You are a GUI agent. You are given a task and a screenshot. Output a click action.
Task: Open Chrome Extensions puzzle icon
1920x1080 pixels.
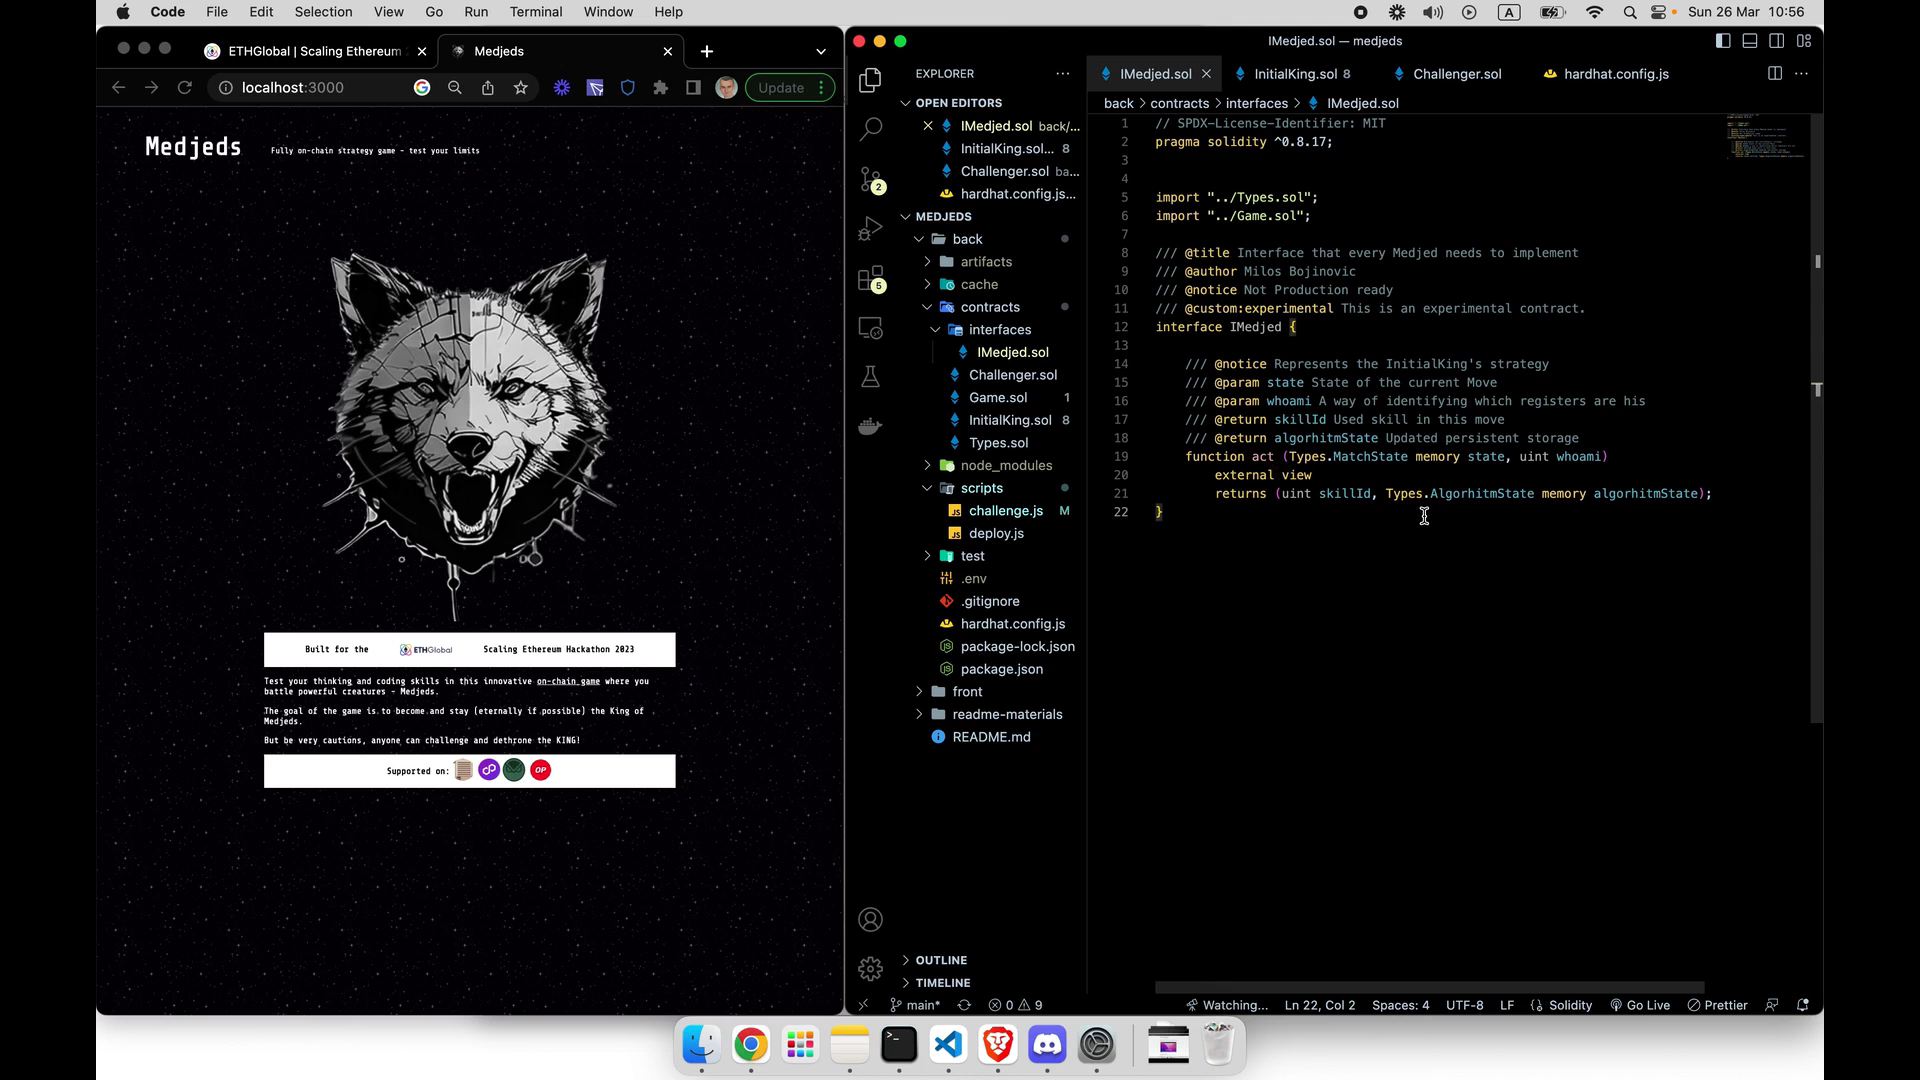tap(660, 88)
